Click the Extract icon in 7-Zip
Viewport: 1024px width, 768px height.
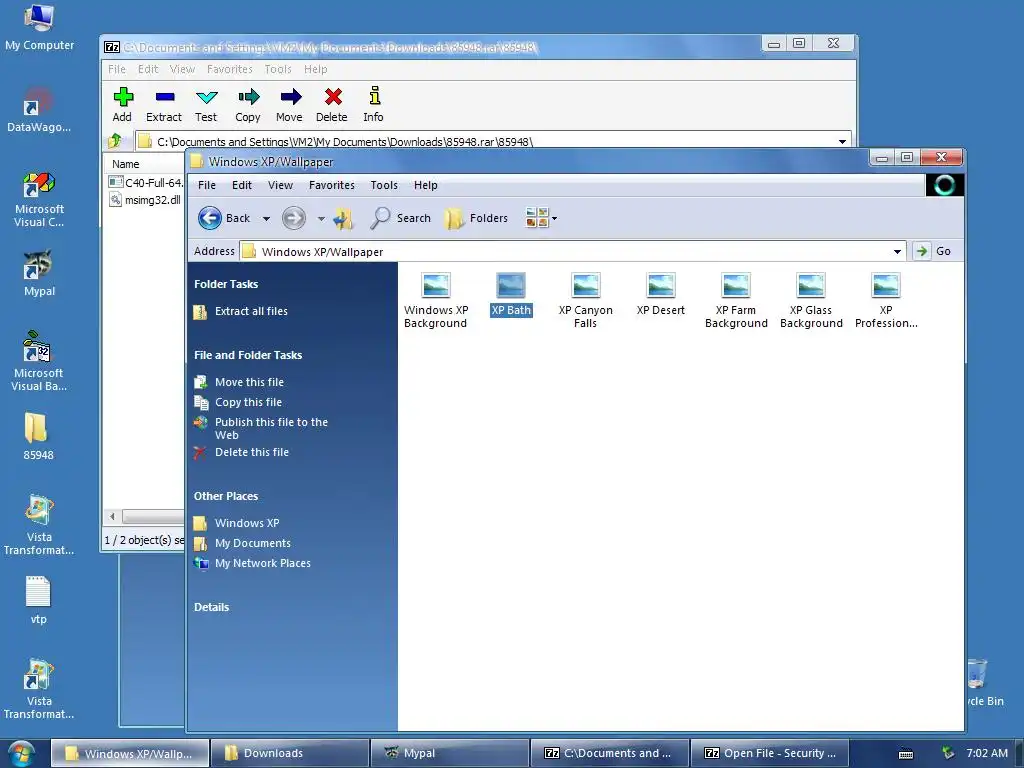164,104
